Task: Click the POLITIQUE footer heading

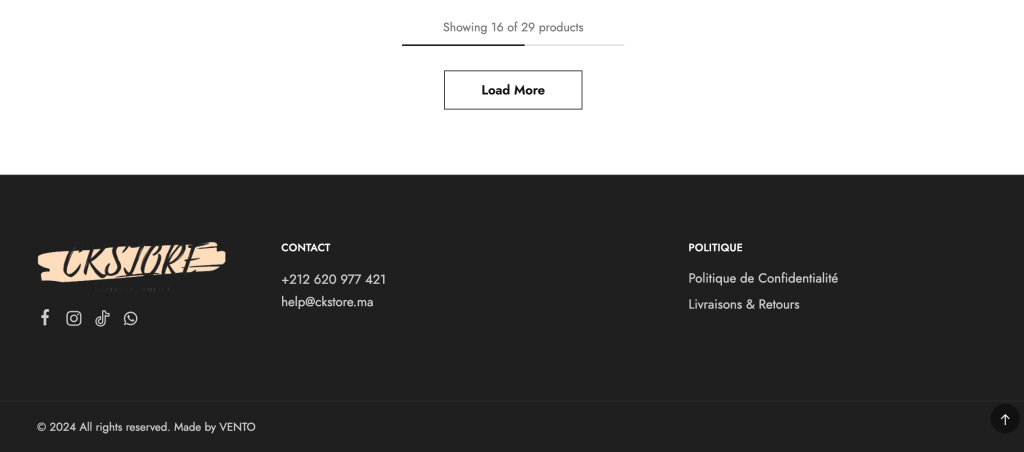Action: point(715,248)
